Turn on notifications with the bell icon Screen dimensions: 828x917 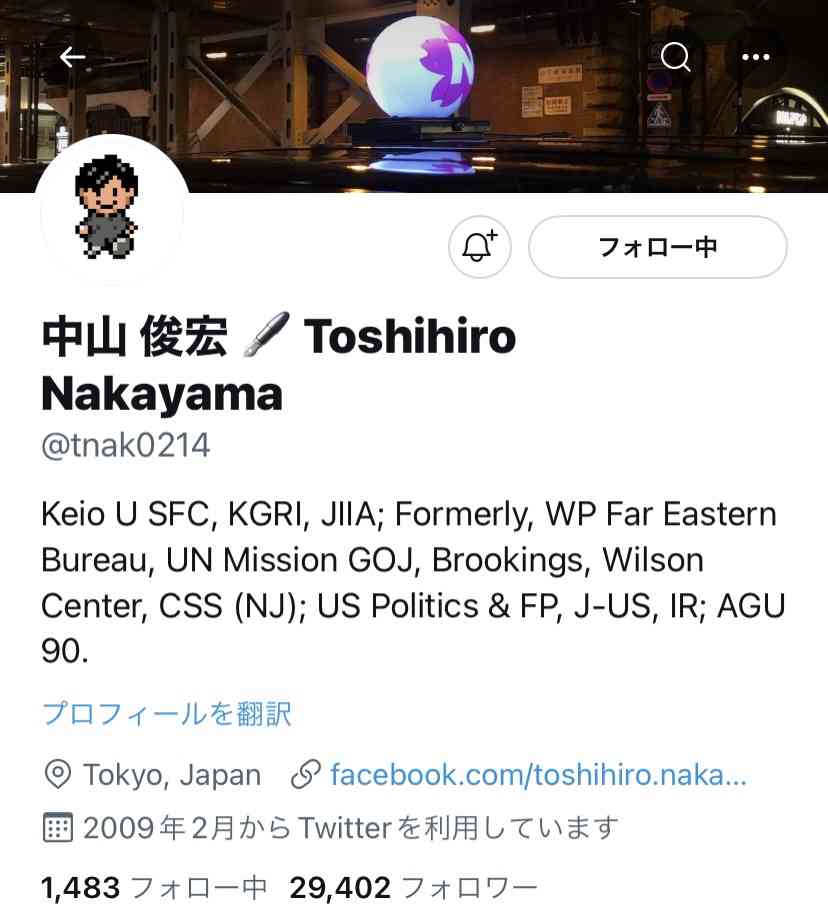tap(479, 247)
